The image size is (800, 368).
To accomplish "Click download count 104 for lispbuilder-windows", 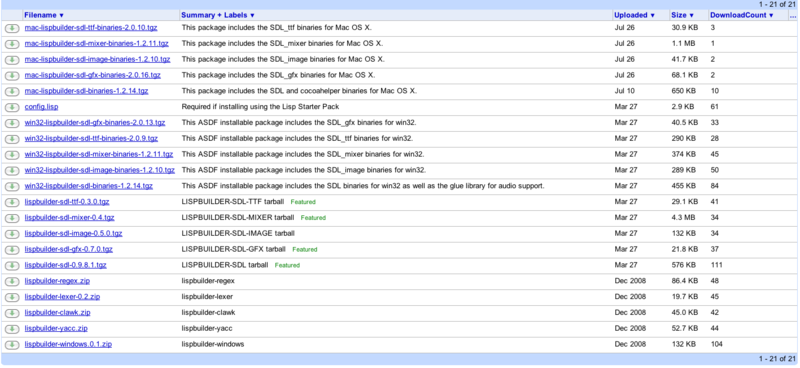I will point(716,345).
